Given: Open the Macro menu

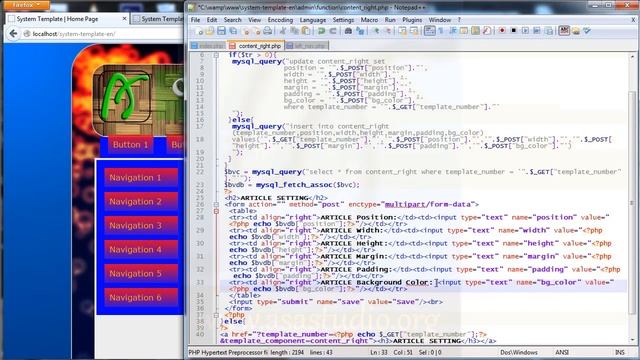Looking at the screenshot, I should click(369, 20).
